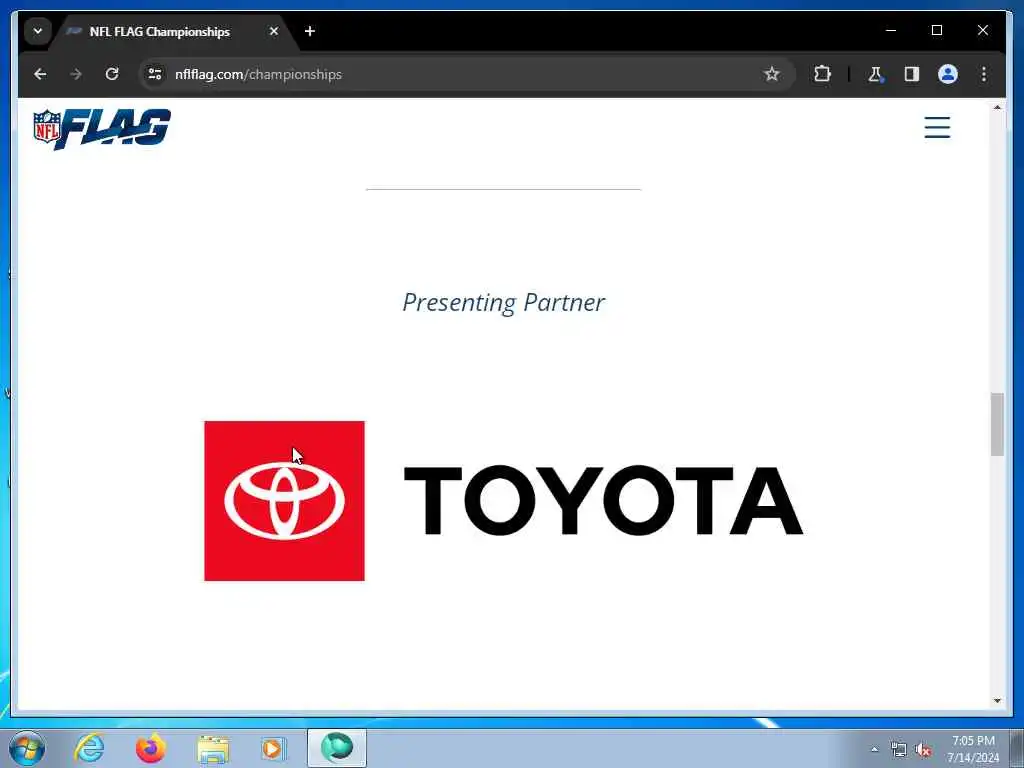Click the scrollbar up arrow
Screen dimensions: 1024x768
click(x=997, y=107)
